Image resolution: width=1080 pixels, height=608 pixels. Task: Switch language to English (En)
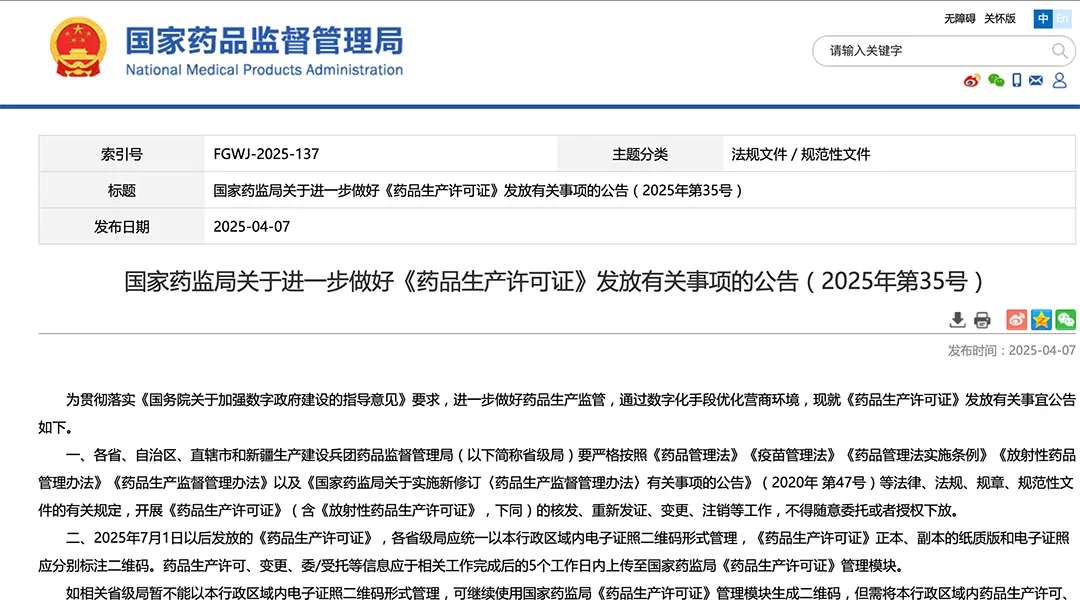(x=1061, y=18)
